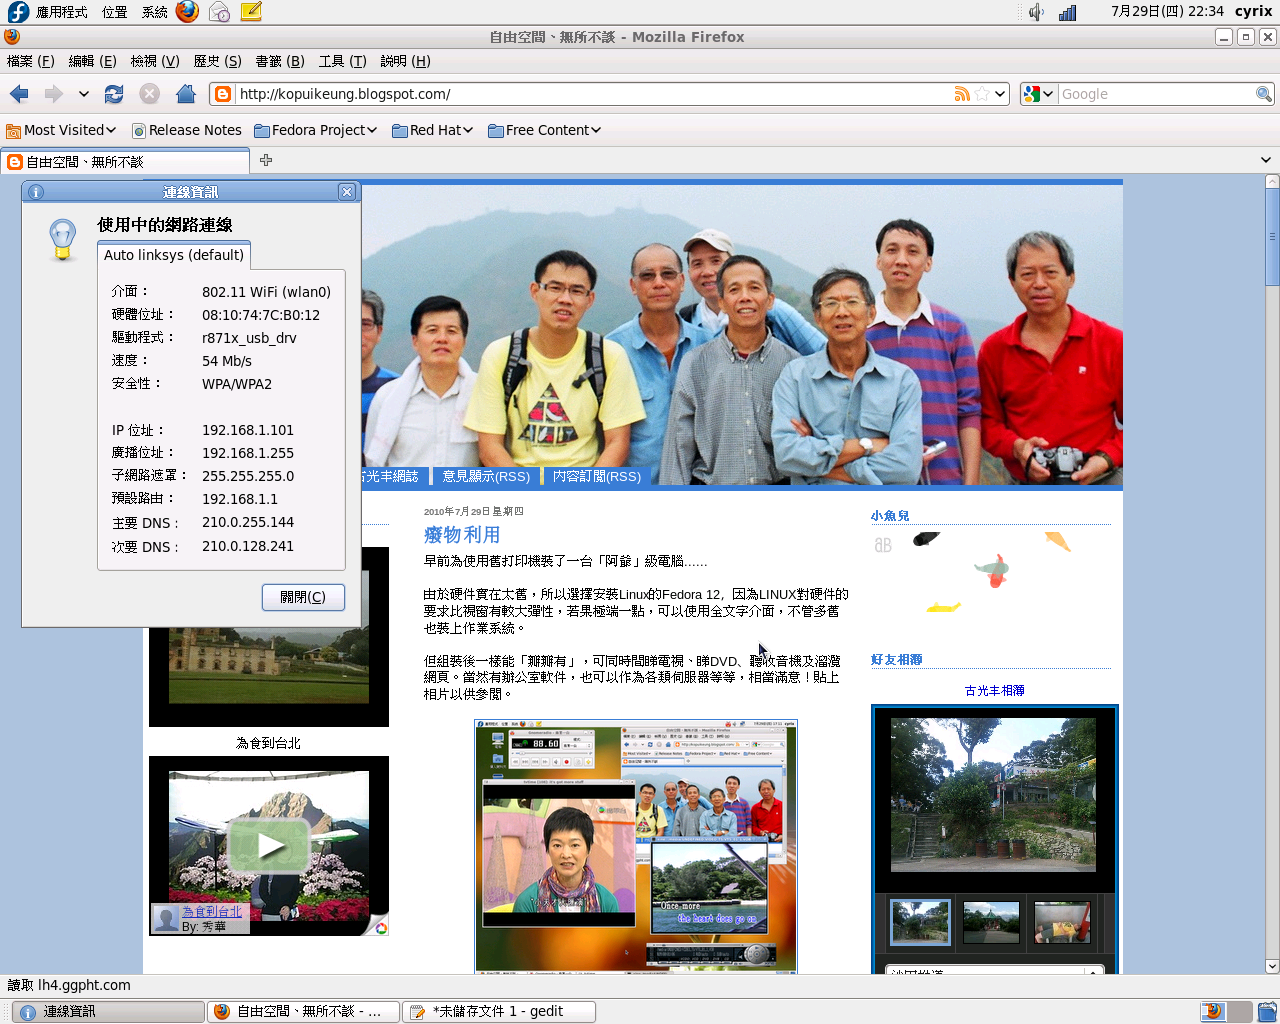Click the 關閉(C) button

[x=303, y=597]
